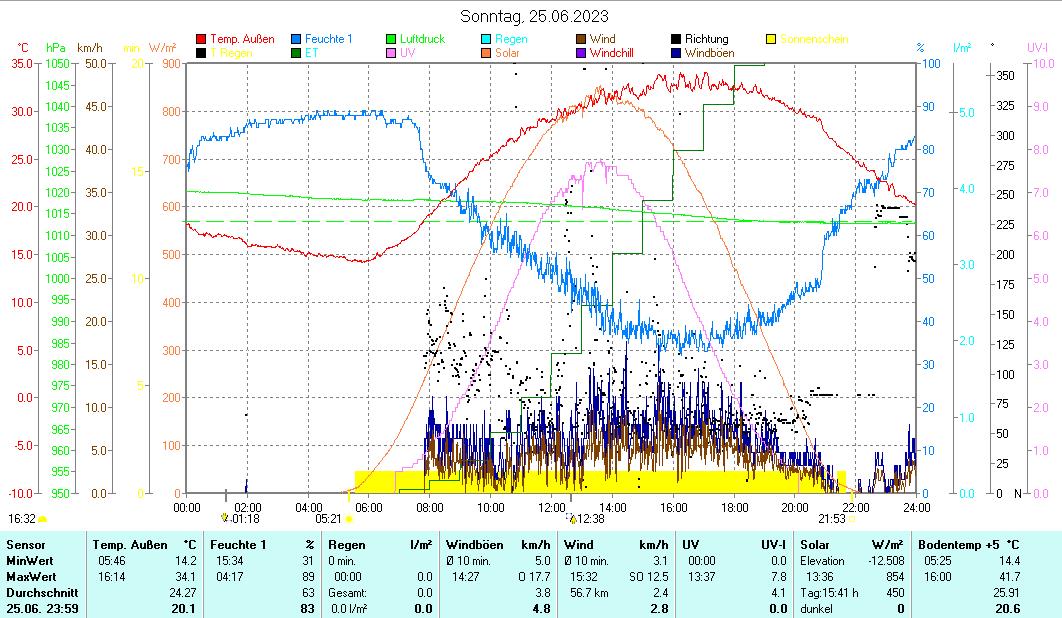Click the UV max time 13:37
Viewport: 1062px width, 618px height.
[x=702, y=577]
